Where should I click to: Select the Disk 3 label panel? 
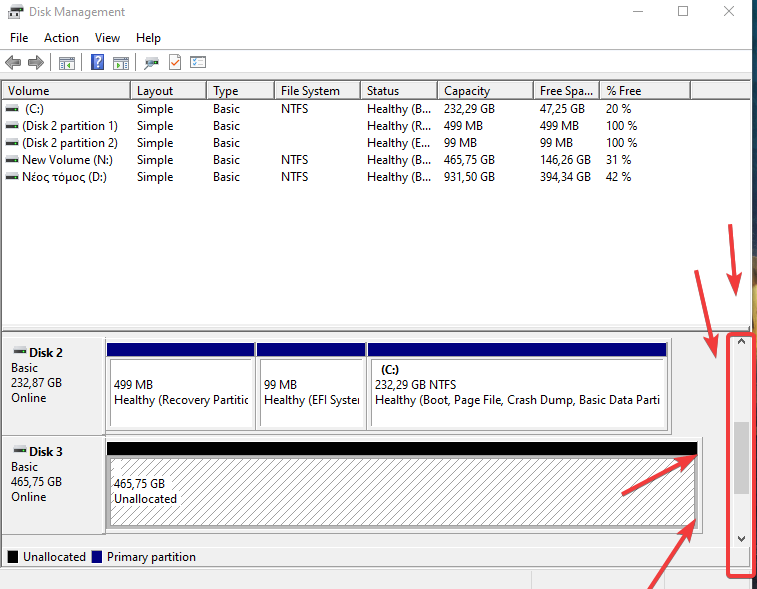(x=54, y=485)
